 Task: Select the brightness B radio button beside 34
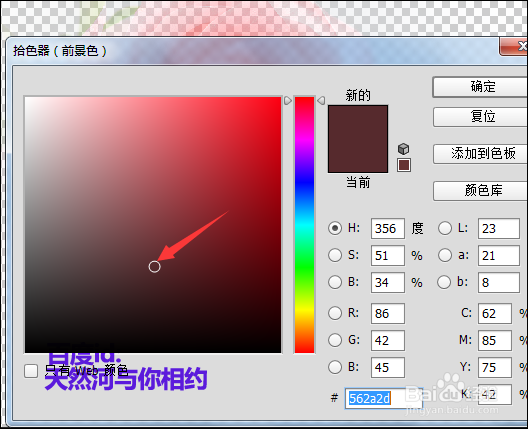pos(335,282)
